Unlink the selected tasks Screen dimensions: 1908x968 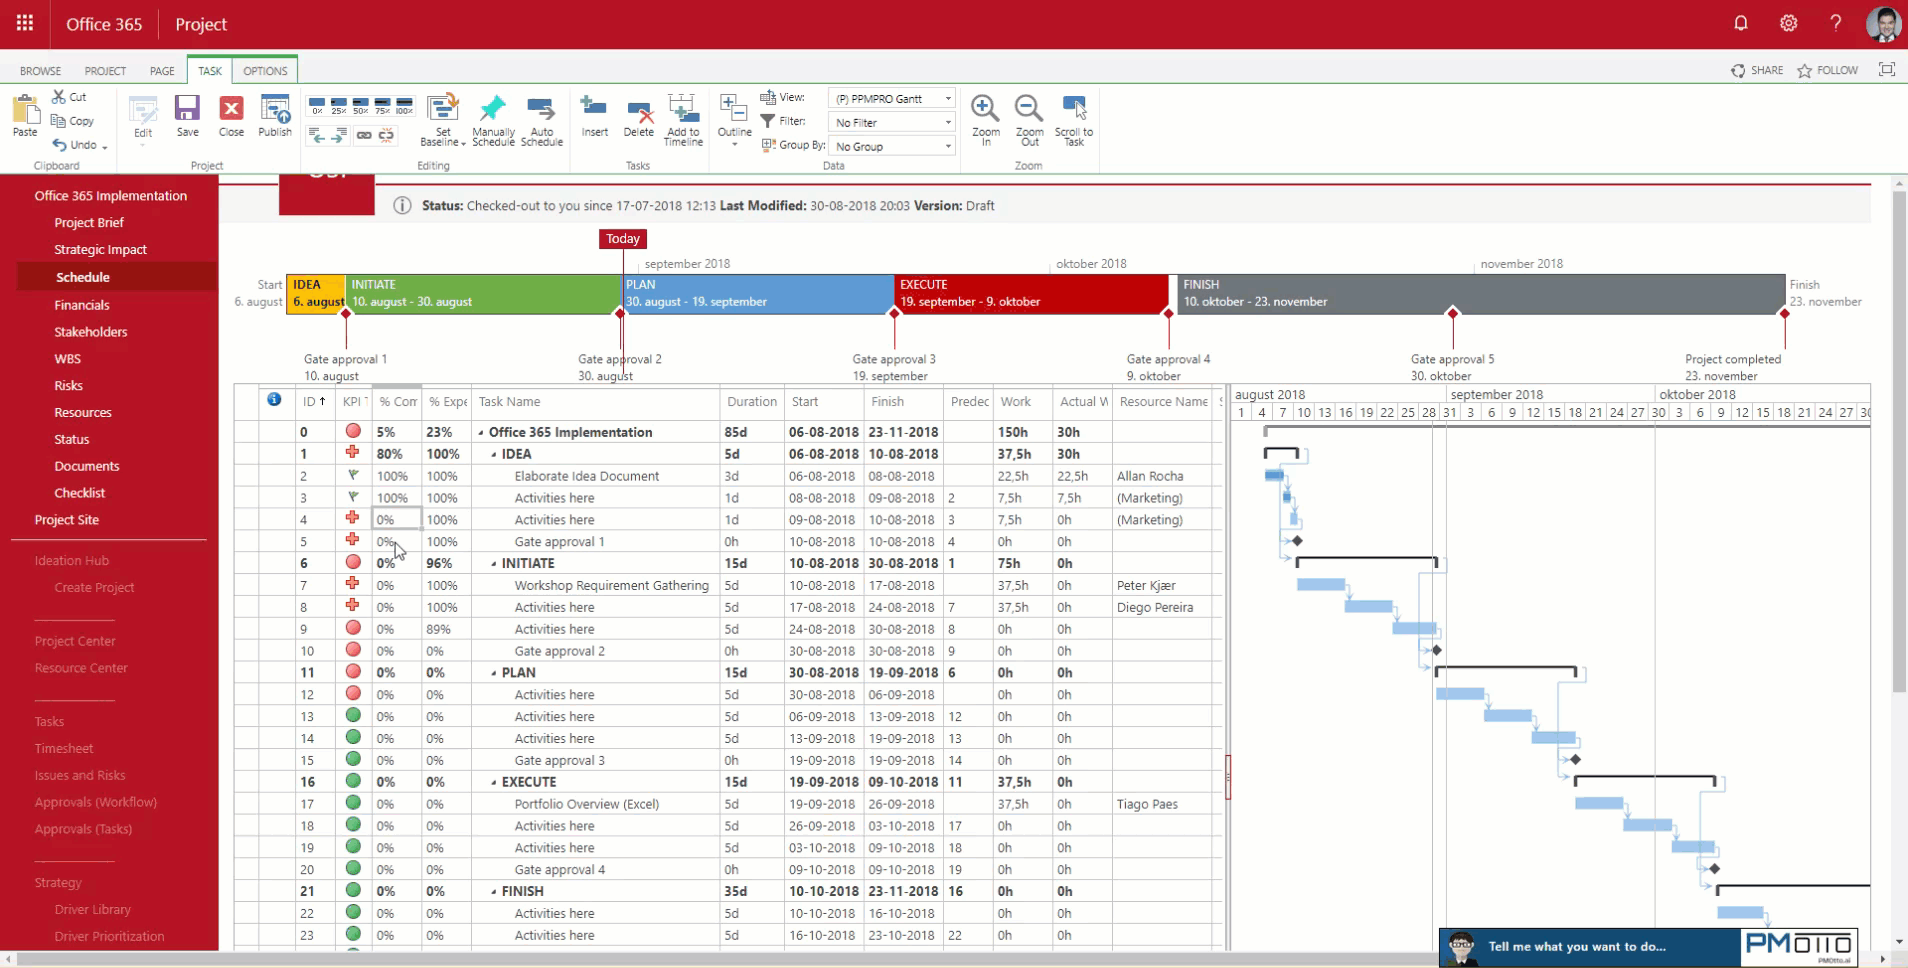coord(386,135)
